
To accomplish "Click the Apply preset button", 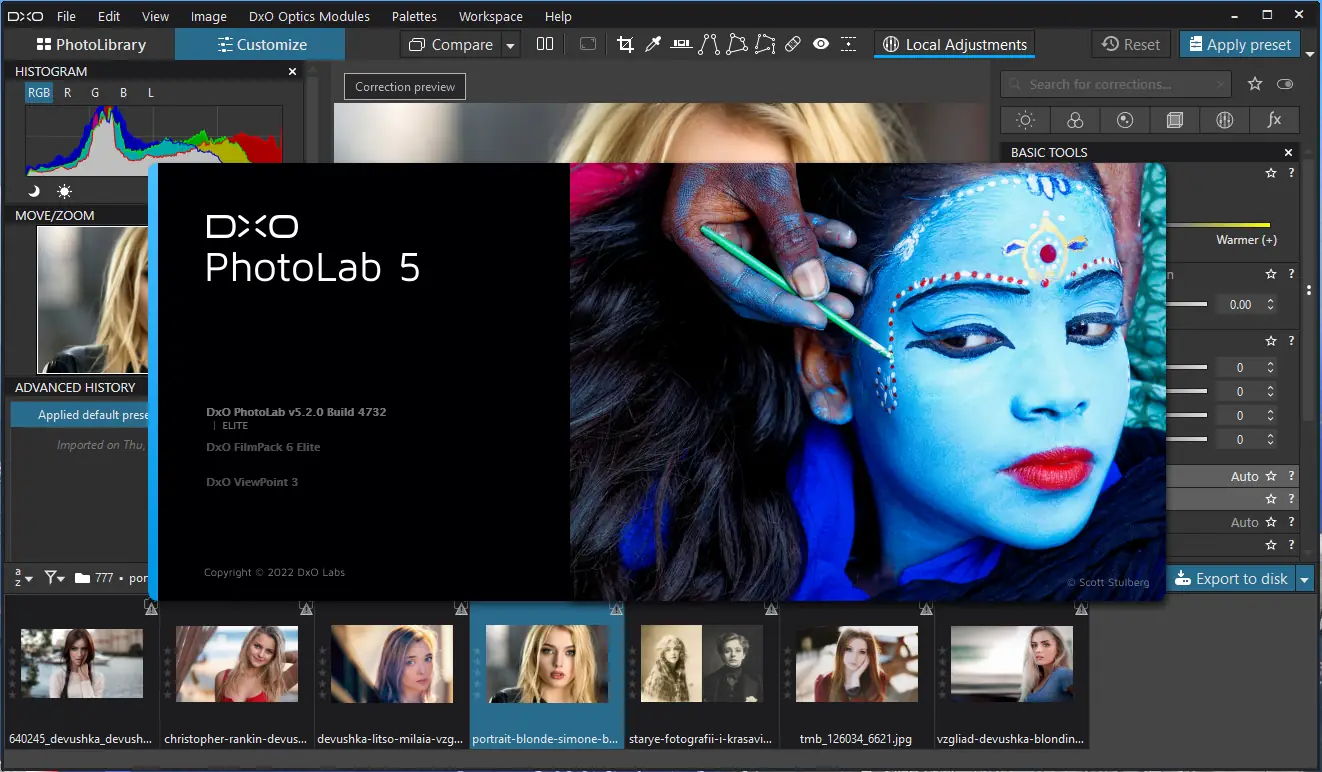I will click(x=1240, y=44).
